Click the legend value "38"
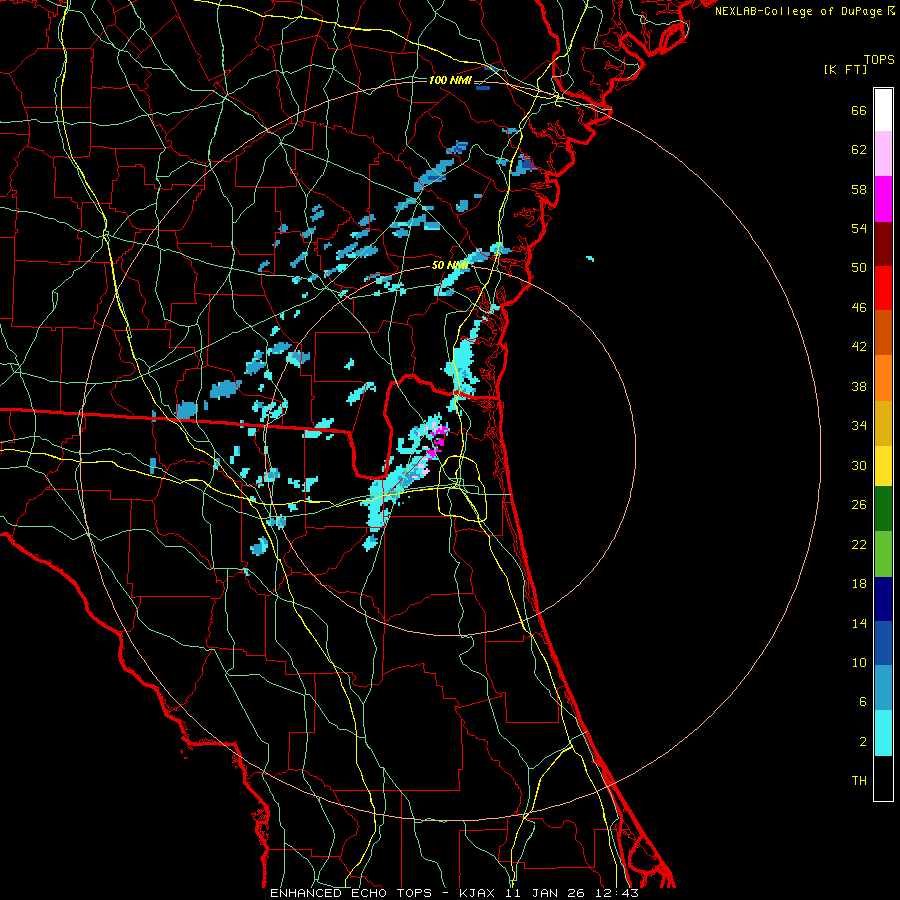Image resolution: width=900 pixels, height=900 pixels. click(859, 387)
